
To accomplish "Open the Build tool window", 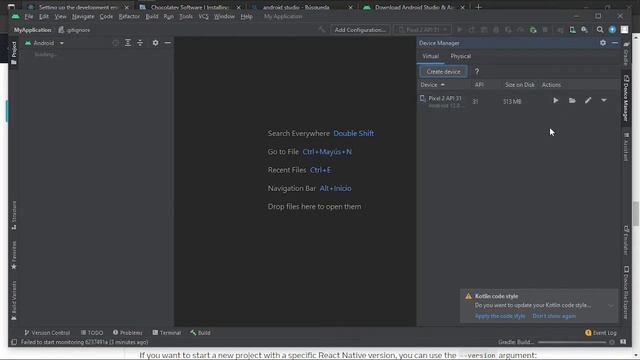I will tap(200, 333).
